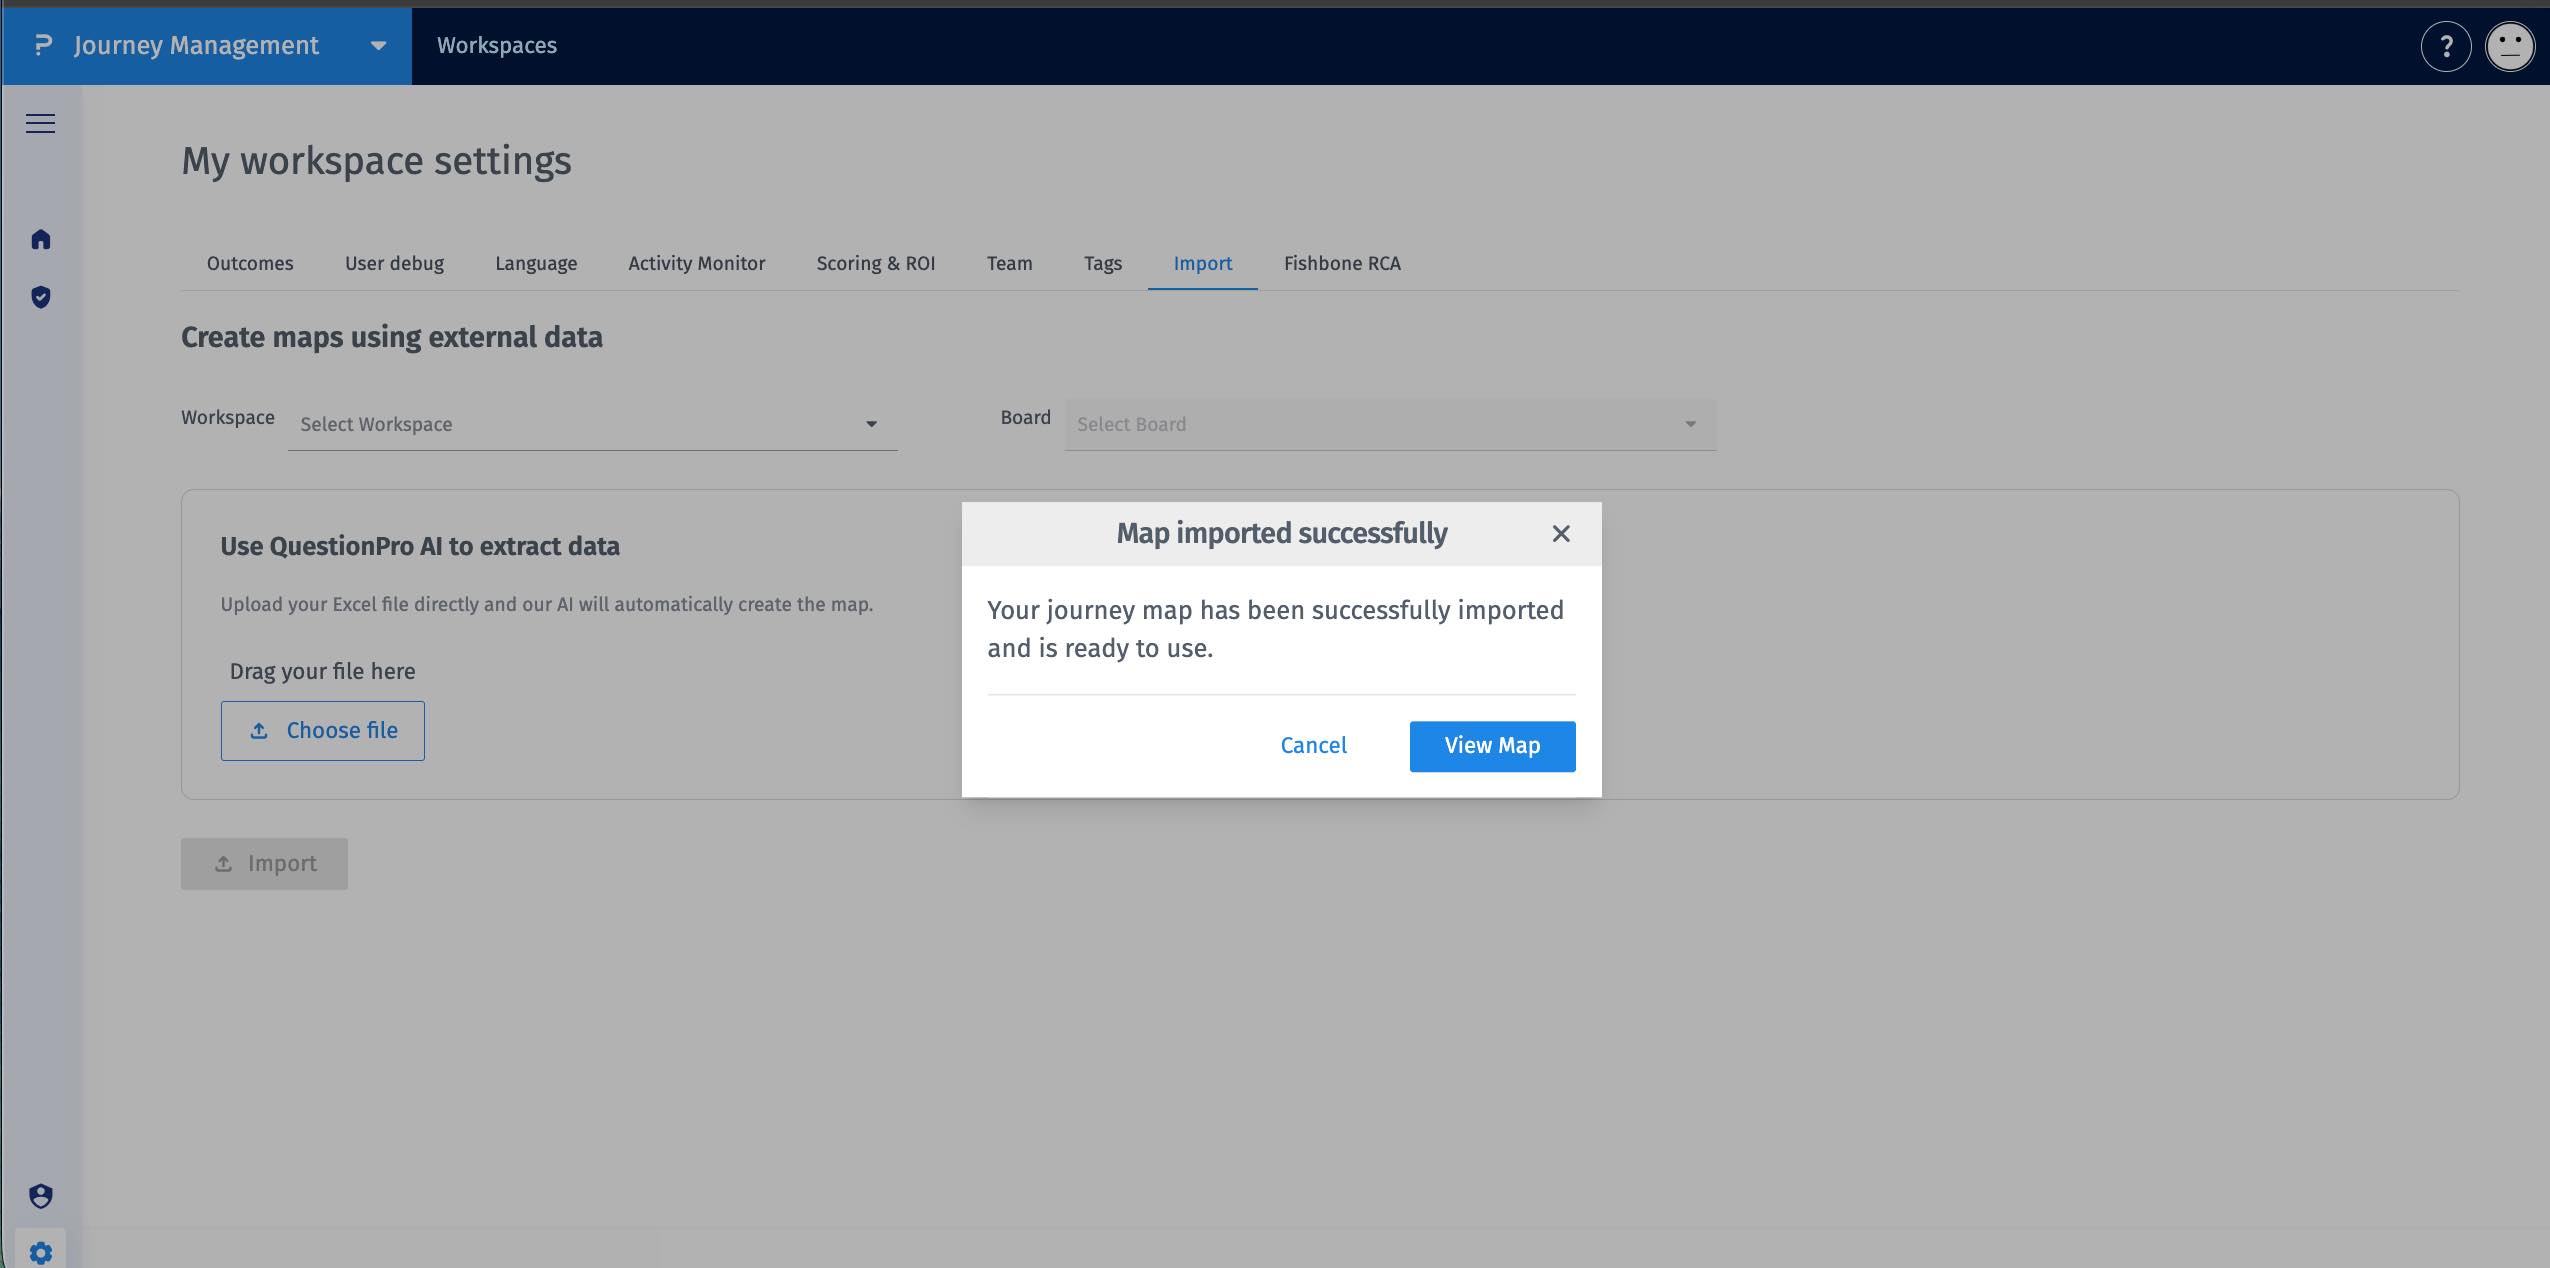
Task: Click the Import button below the upload area
Action: (x=264, y=863)
